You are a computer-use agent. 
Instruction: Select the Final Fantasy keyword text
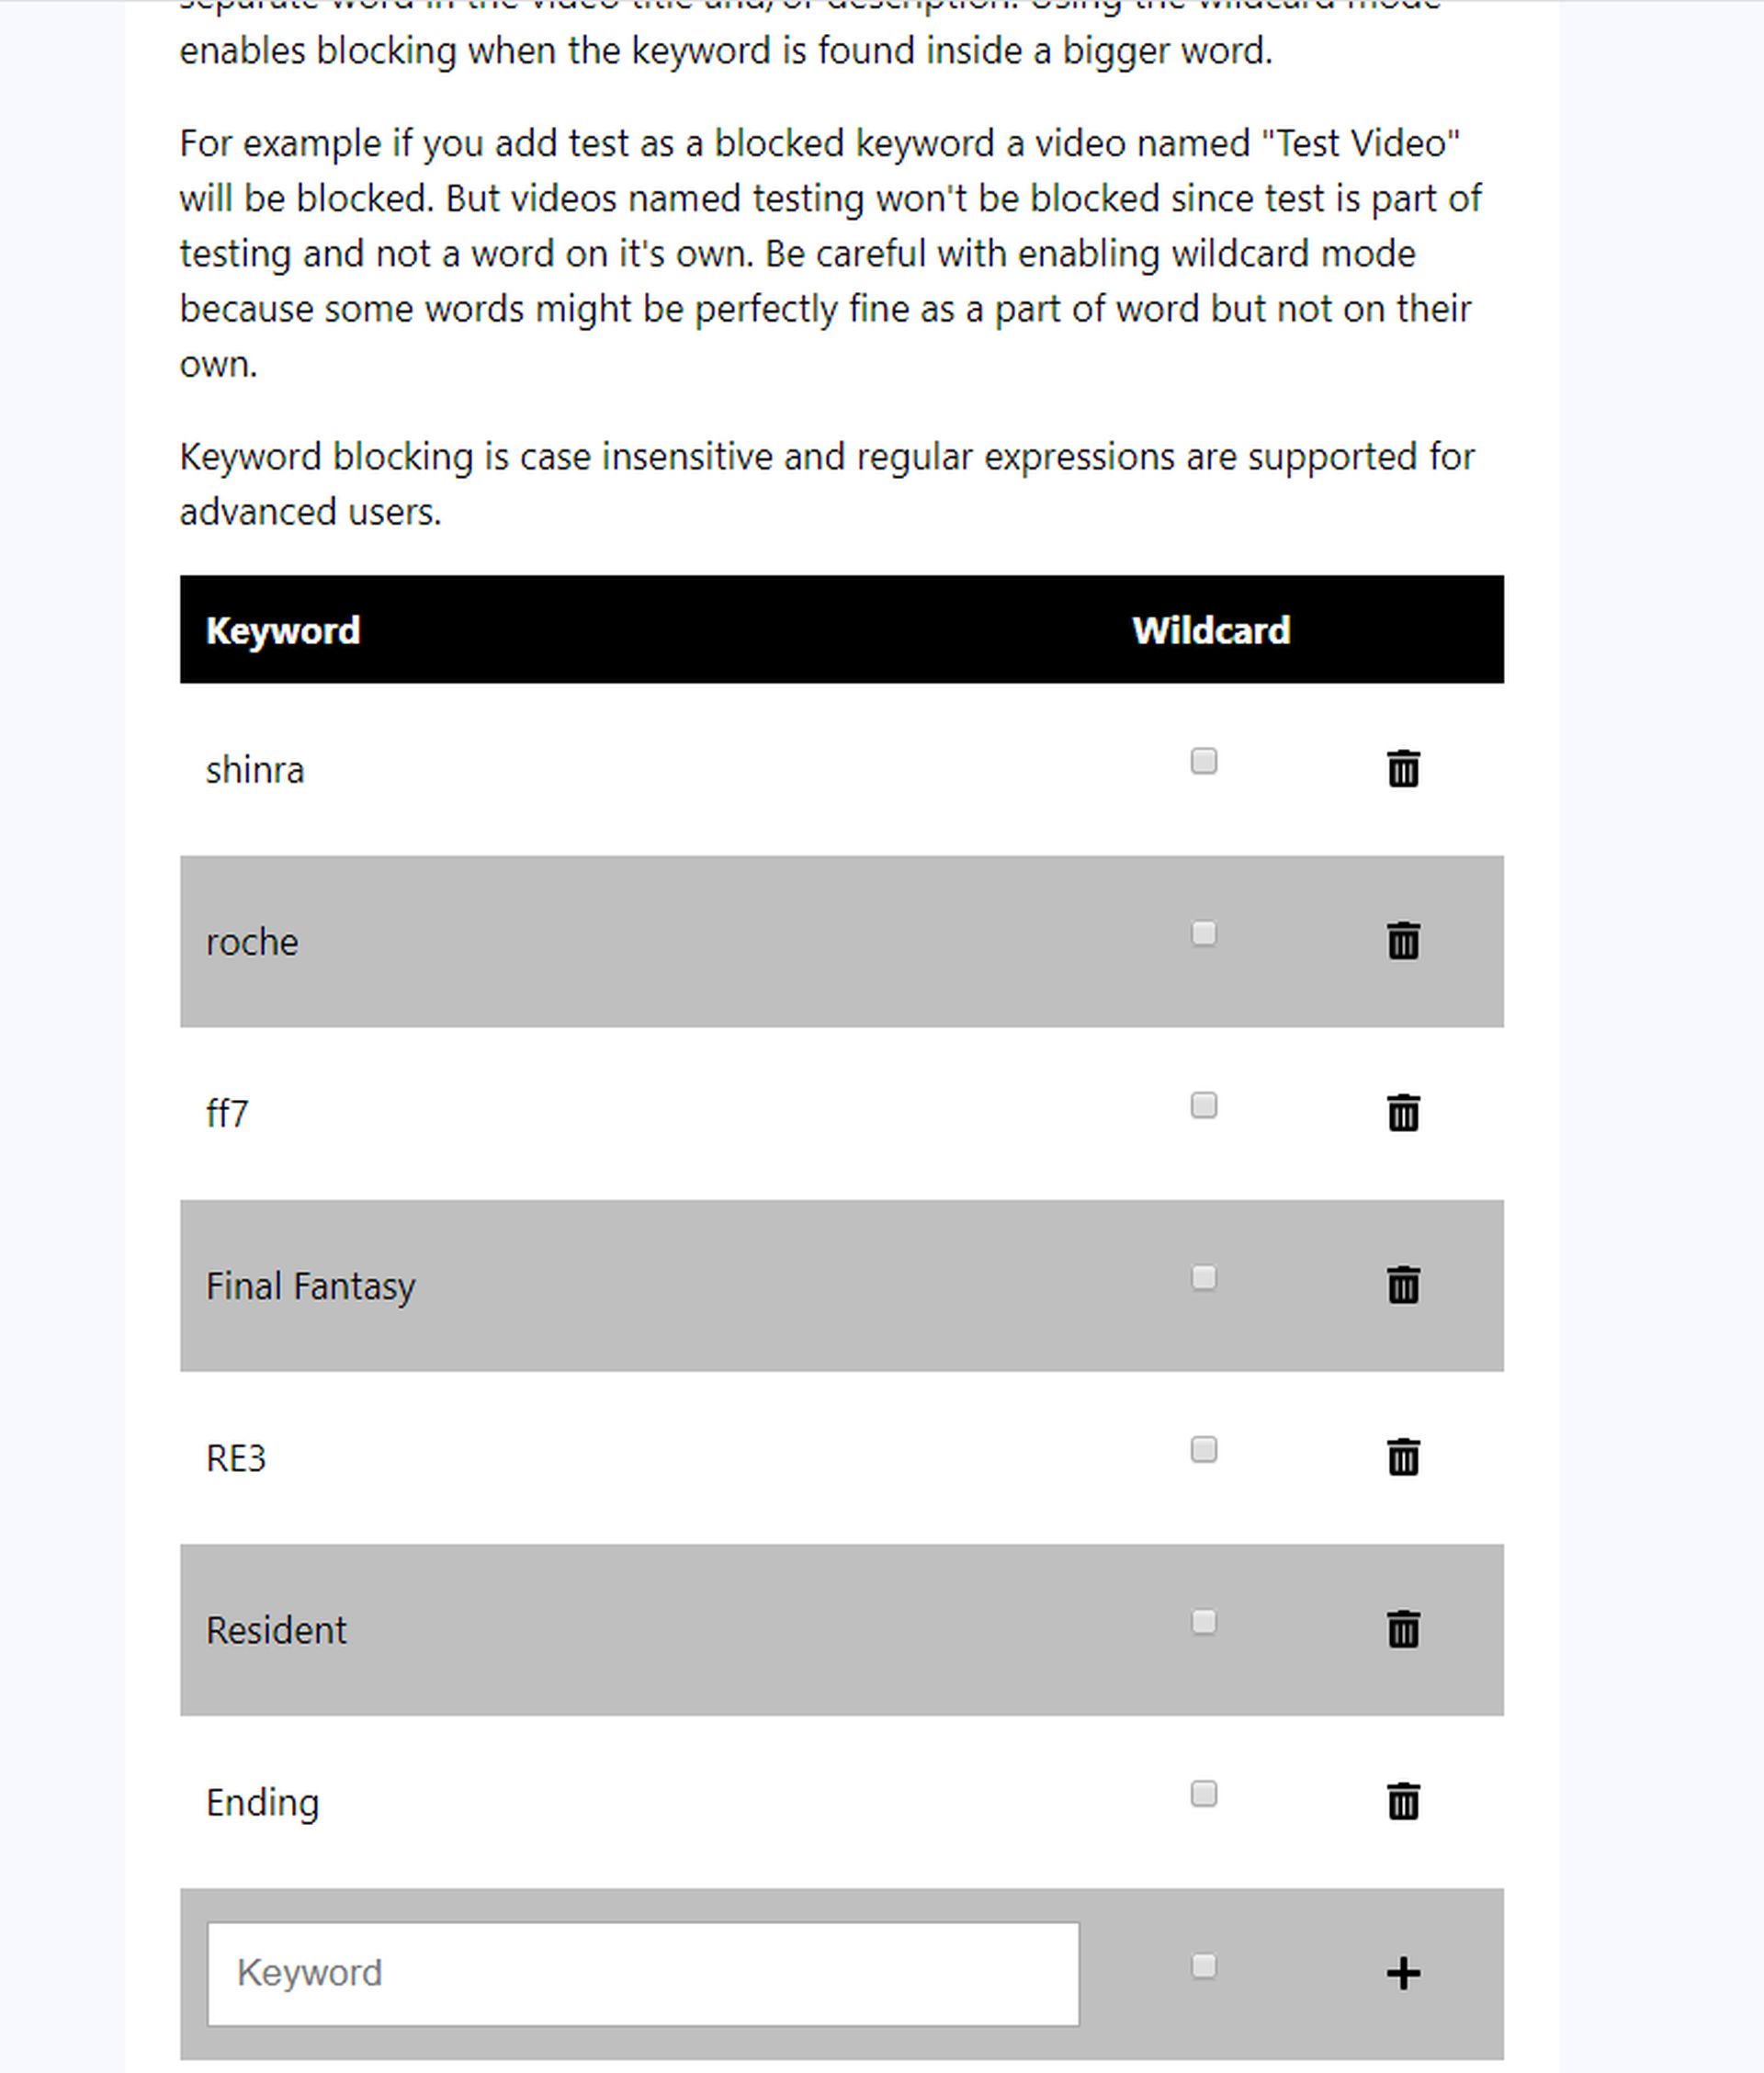click(310, 1286)
